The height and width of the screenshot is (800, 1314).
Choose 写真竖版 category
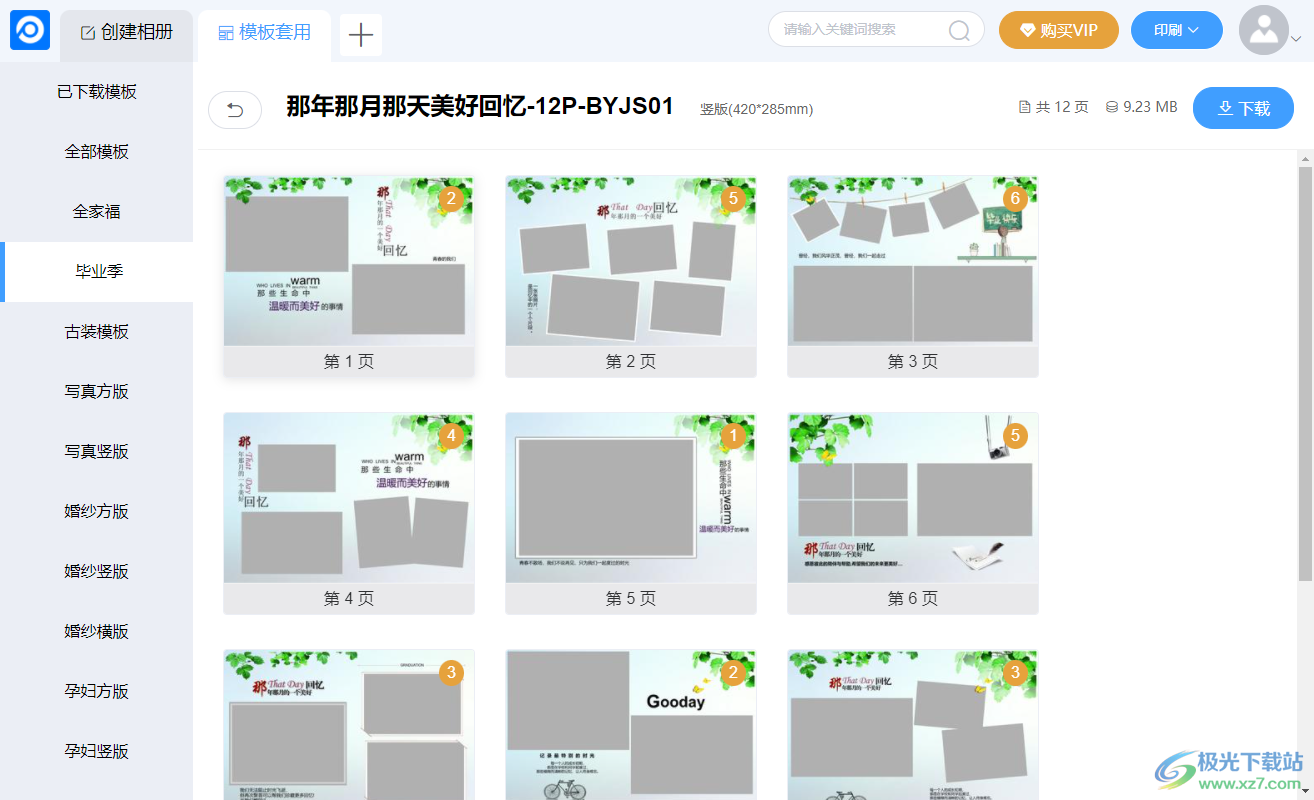[x=97, y=452]
